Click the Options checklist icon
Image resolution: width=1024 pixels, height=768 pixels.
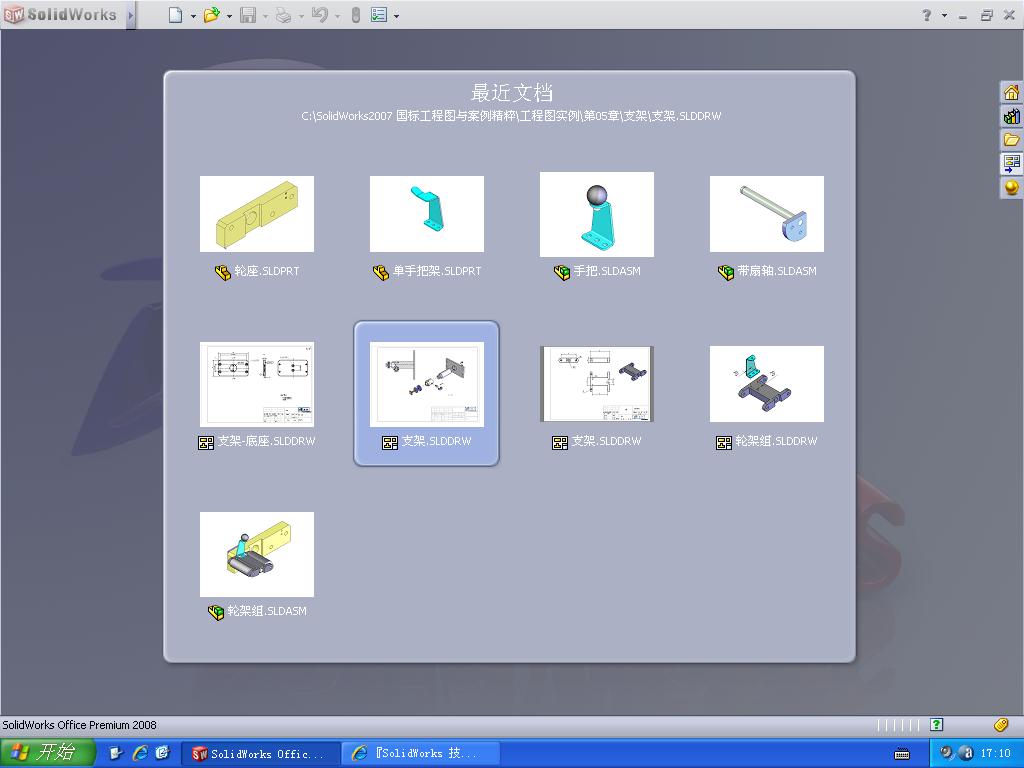[x=379, y=14]
